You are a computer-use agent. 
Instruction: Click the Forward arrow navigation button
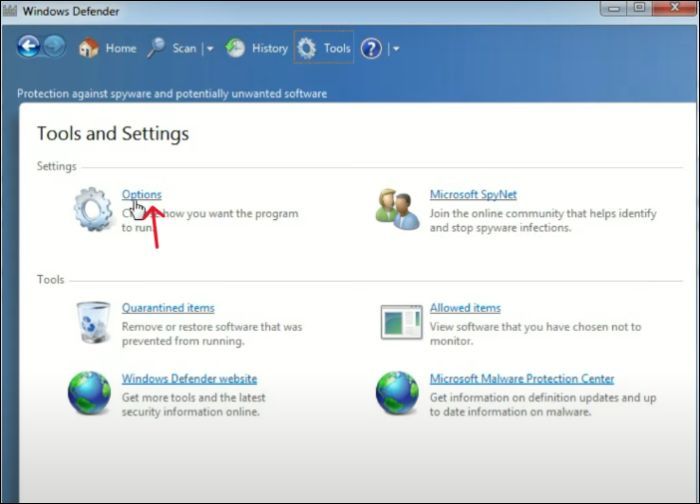[55, 46]
